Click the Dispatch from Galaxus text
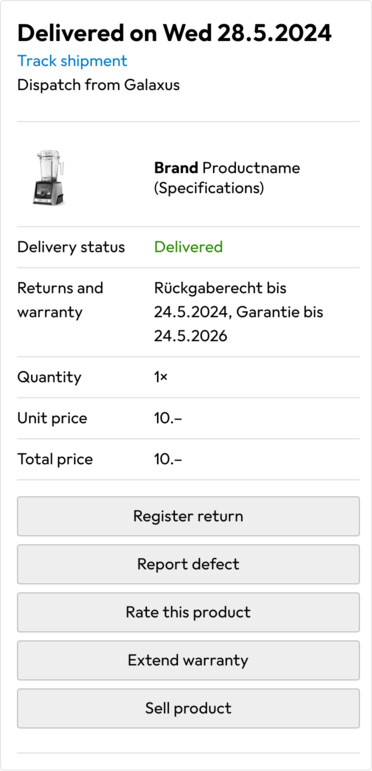 click(98, 85)
